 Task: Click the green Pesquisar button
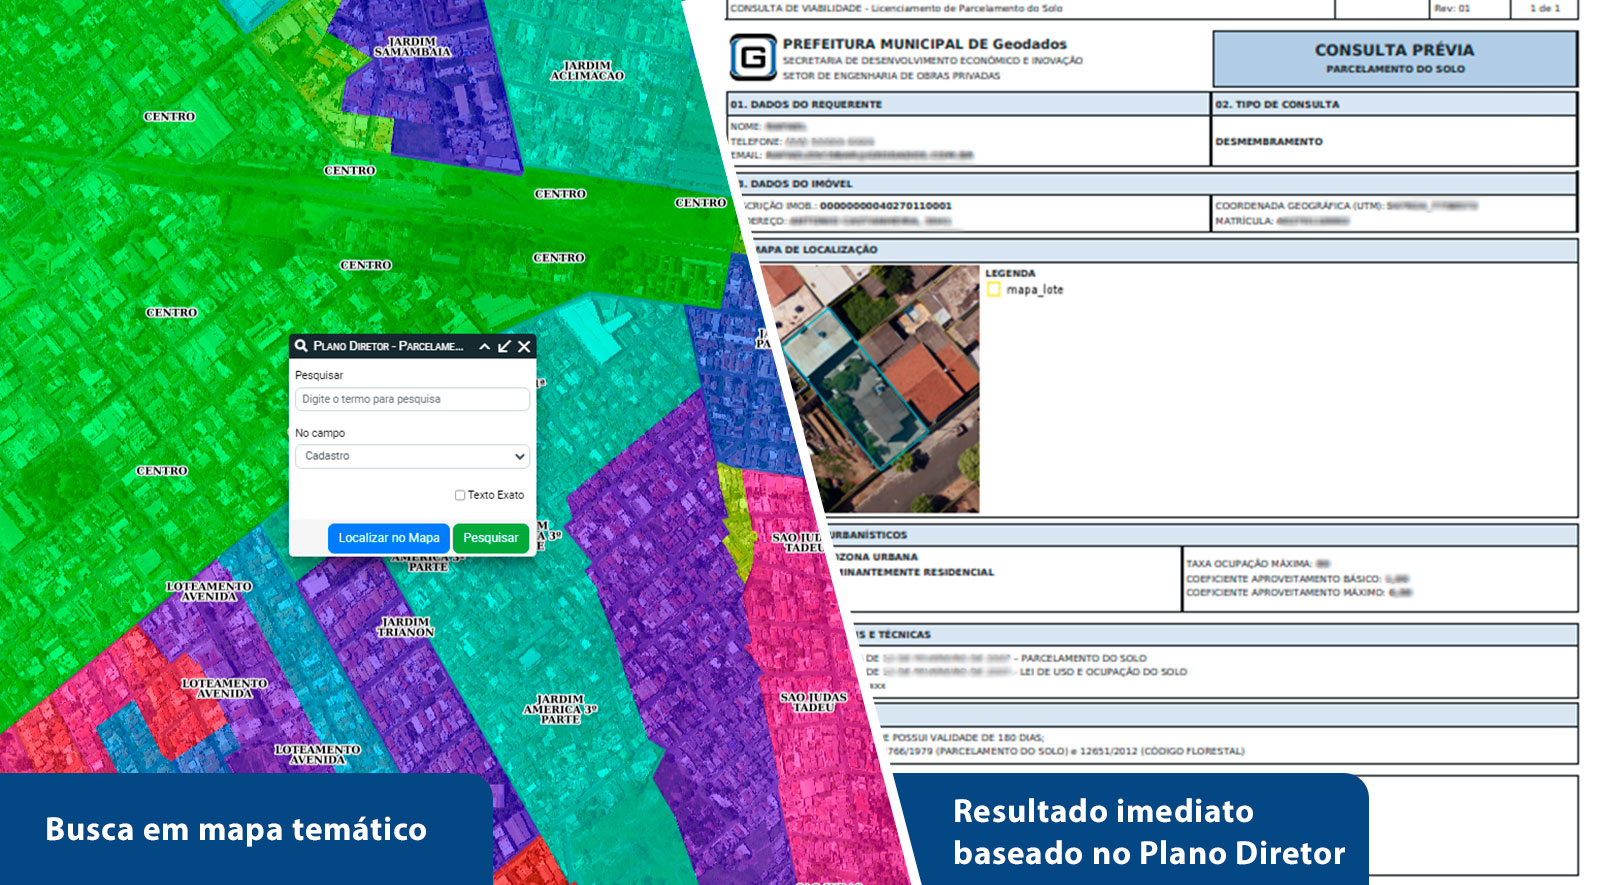490,538
